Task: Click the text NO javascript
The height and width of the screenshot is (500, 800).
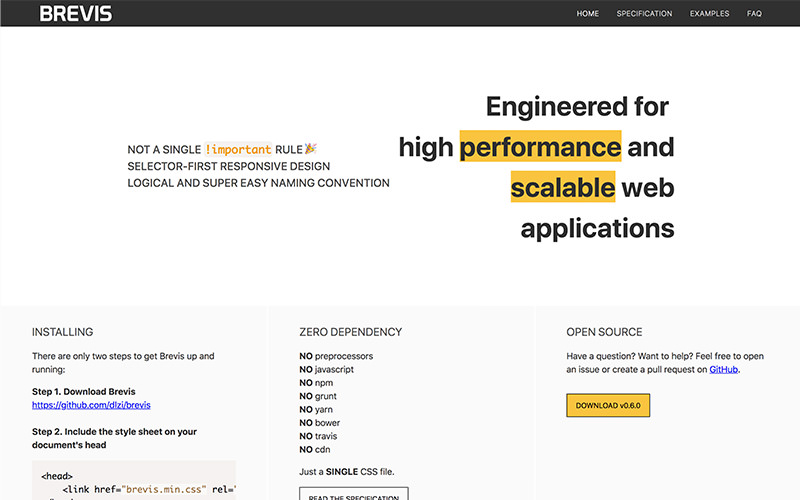Action: click(x=327, y=369)
